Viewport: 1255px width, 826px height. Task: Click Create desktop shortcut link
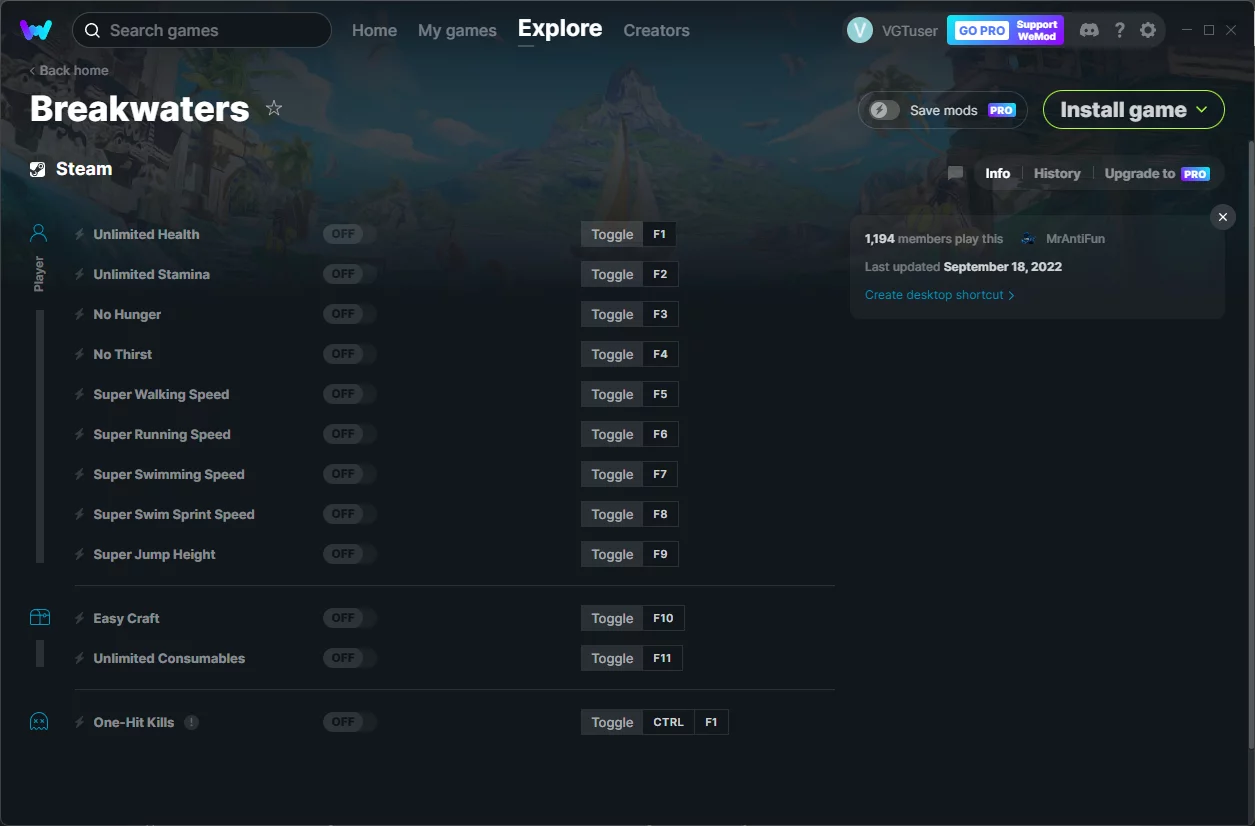coord(939,295)
